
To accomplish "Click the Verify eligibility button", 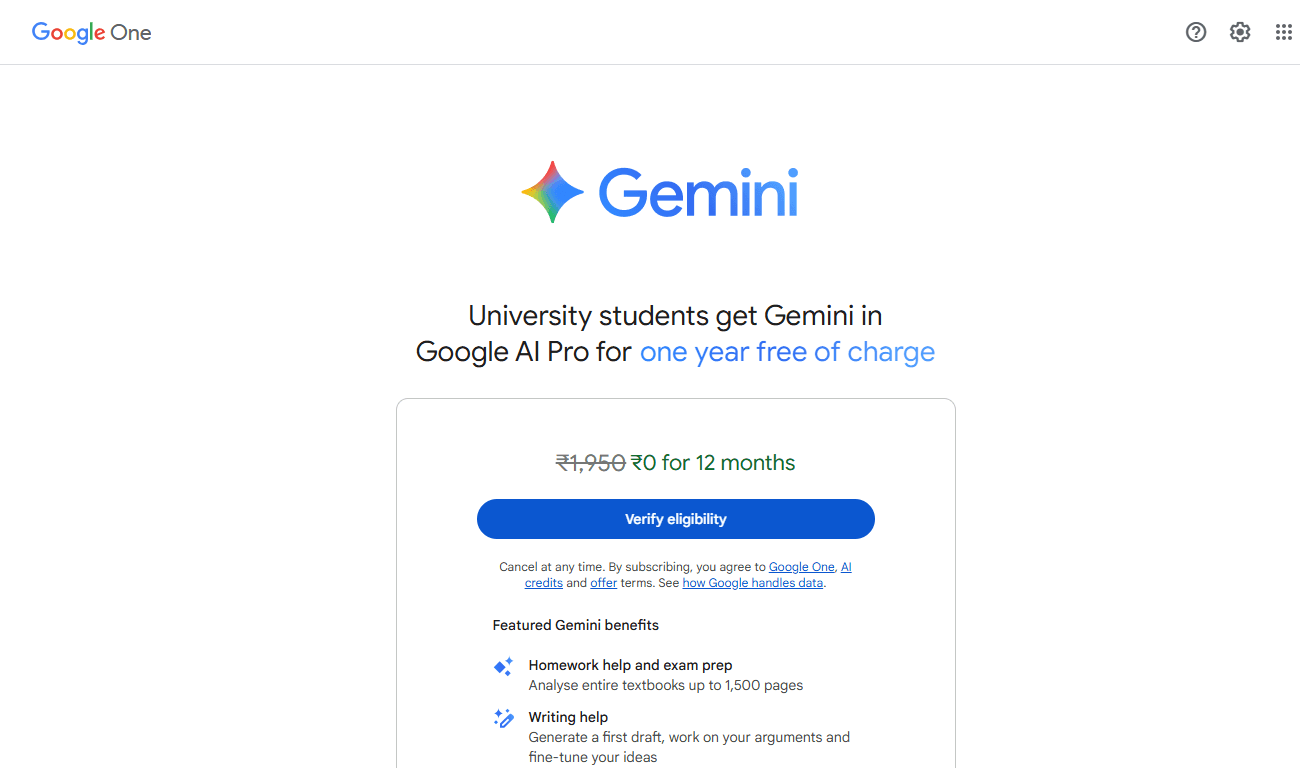I will (676, 519).
